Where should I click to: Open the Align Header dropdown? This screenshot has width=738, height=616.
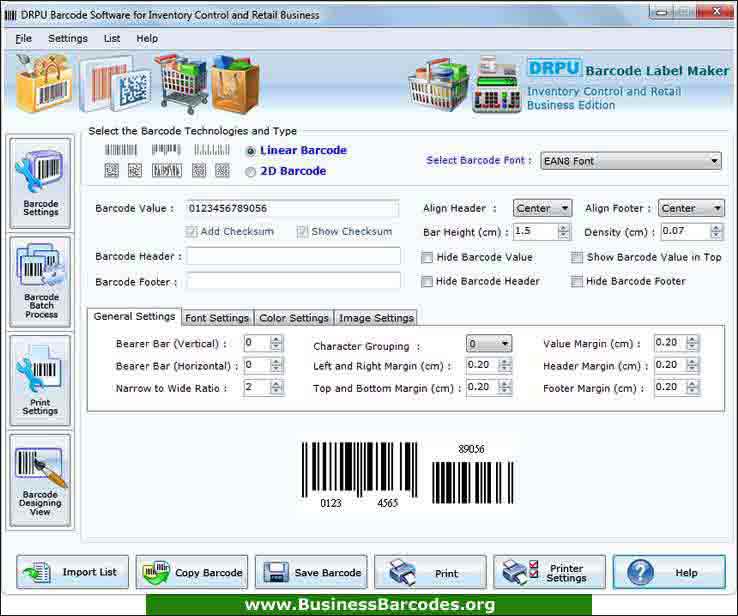[543, 208]
